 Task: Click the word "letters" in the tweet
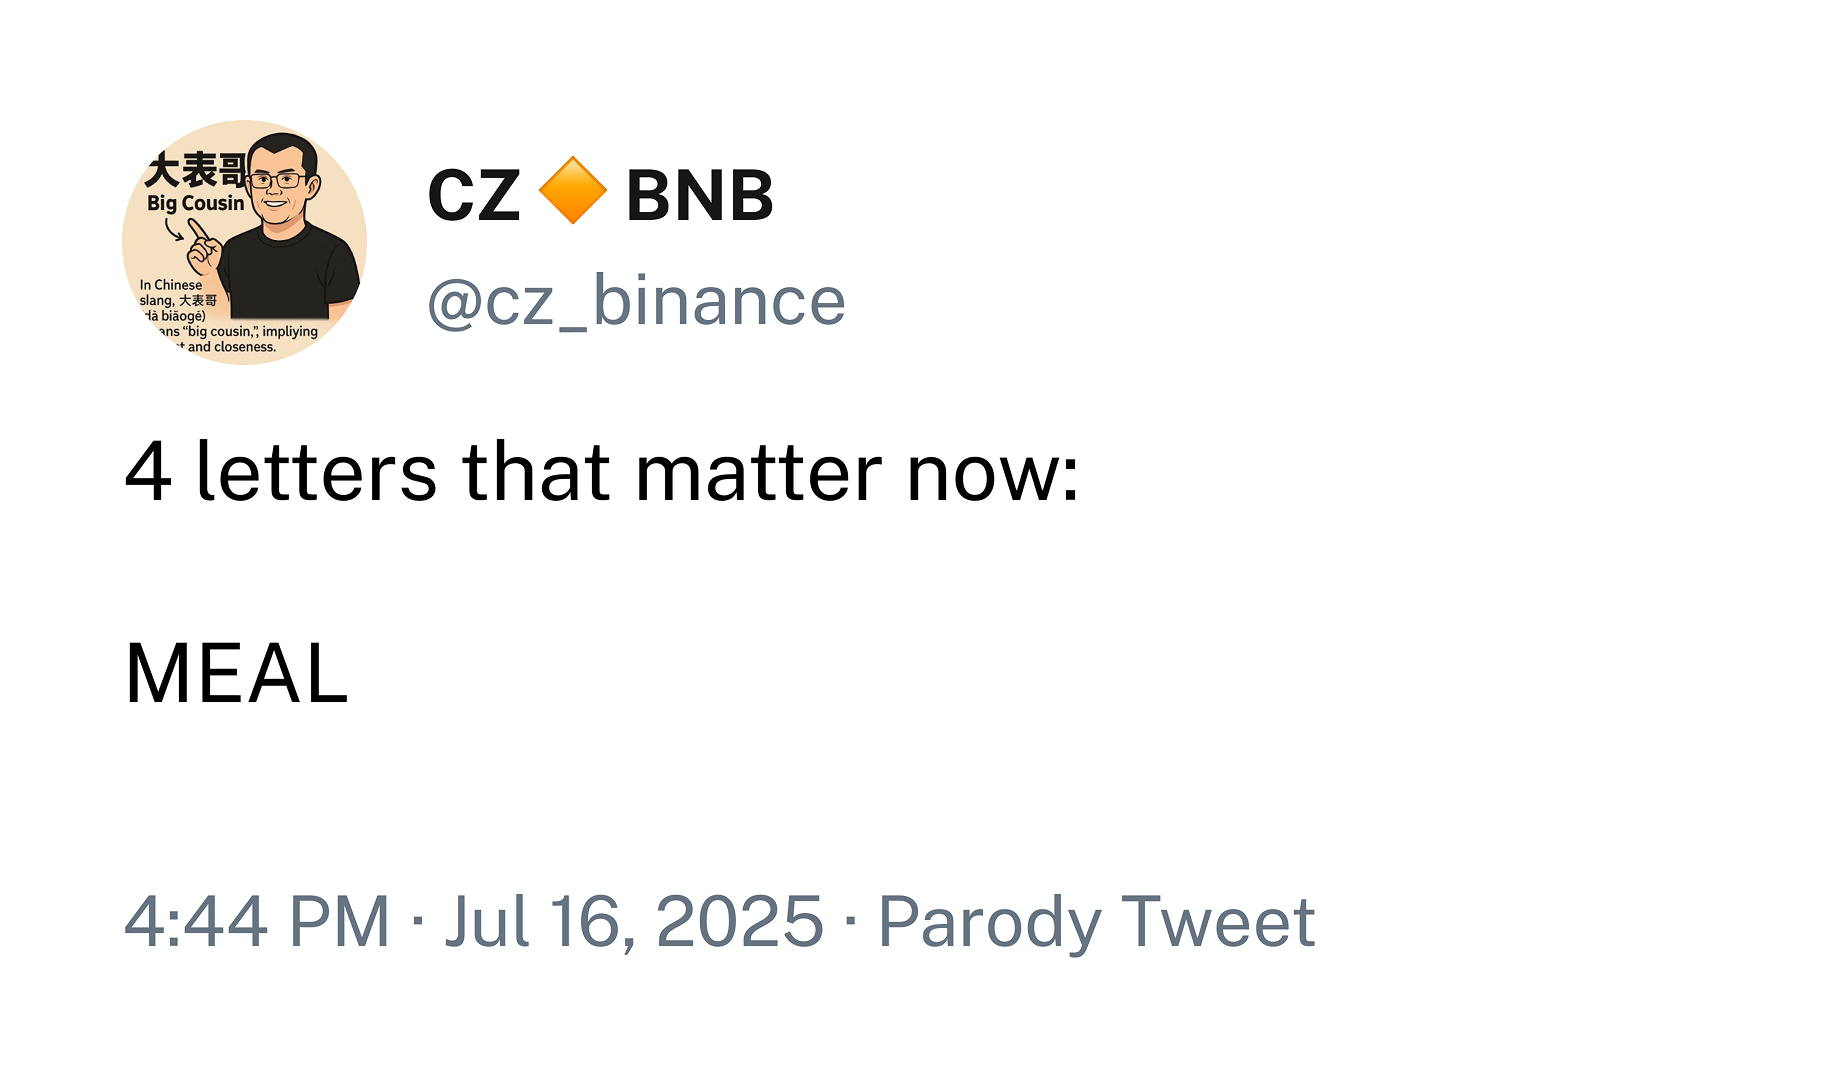[x=317, y=472]
